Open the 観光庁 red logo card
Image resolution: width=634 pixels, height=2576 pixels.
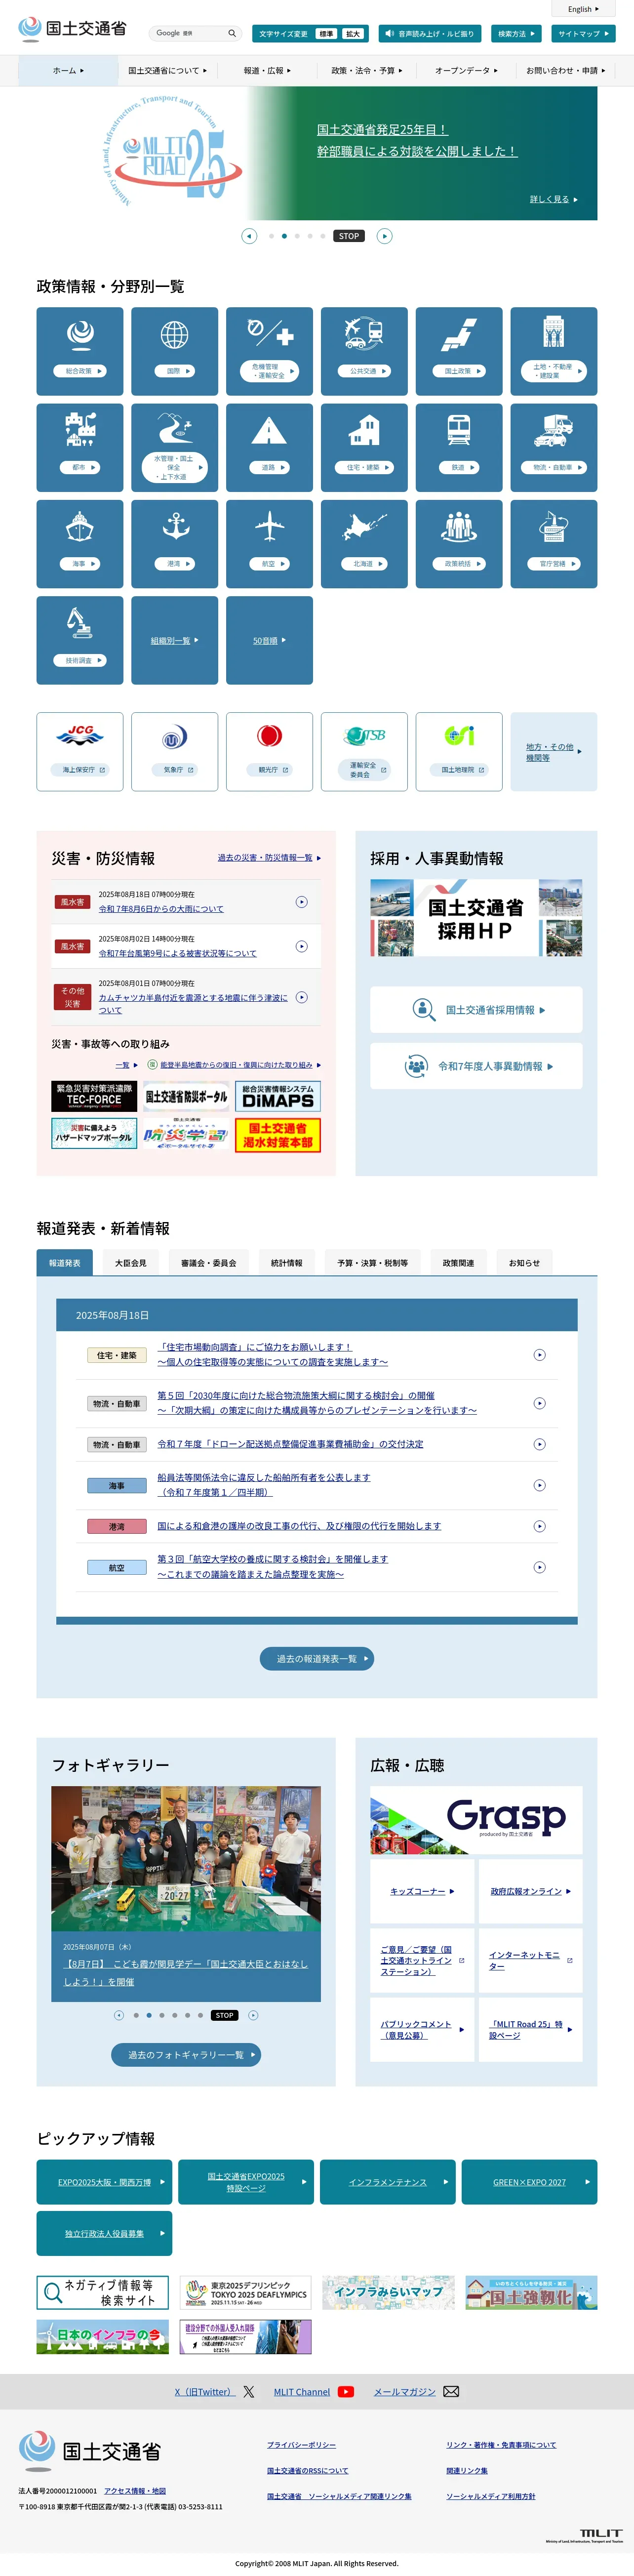269,752
